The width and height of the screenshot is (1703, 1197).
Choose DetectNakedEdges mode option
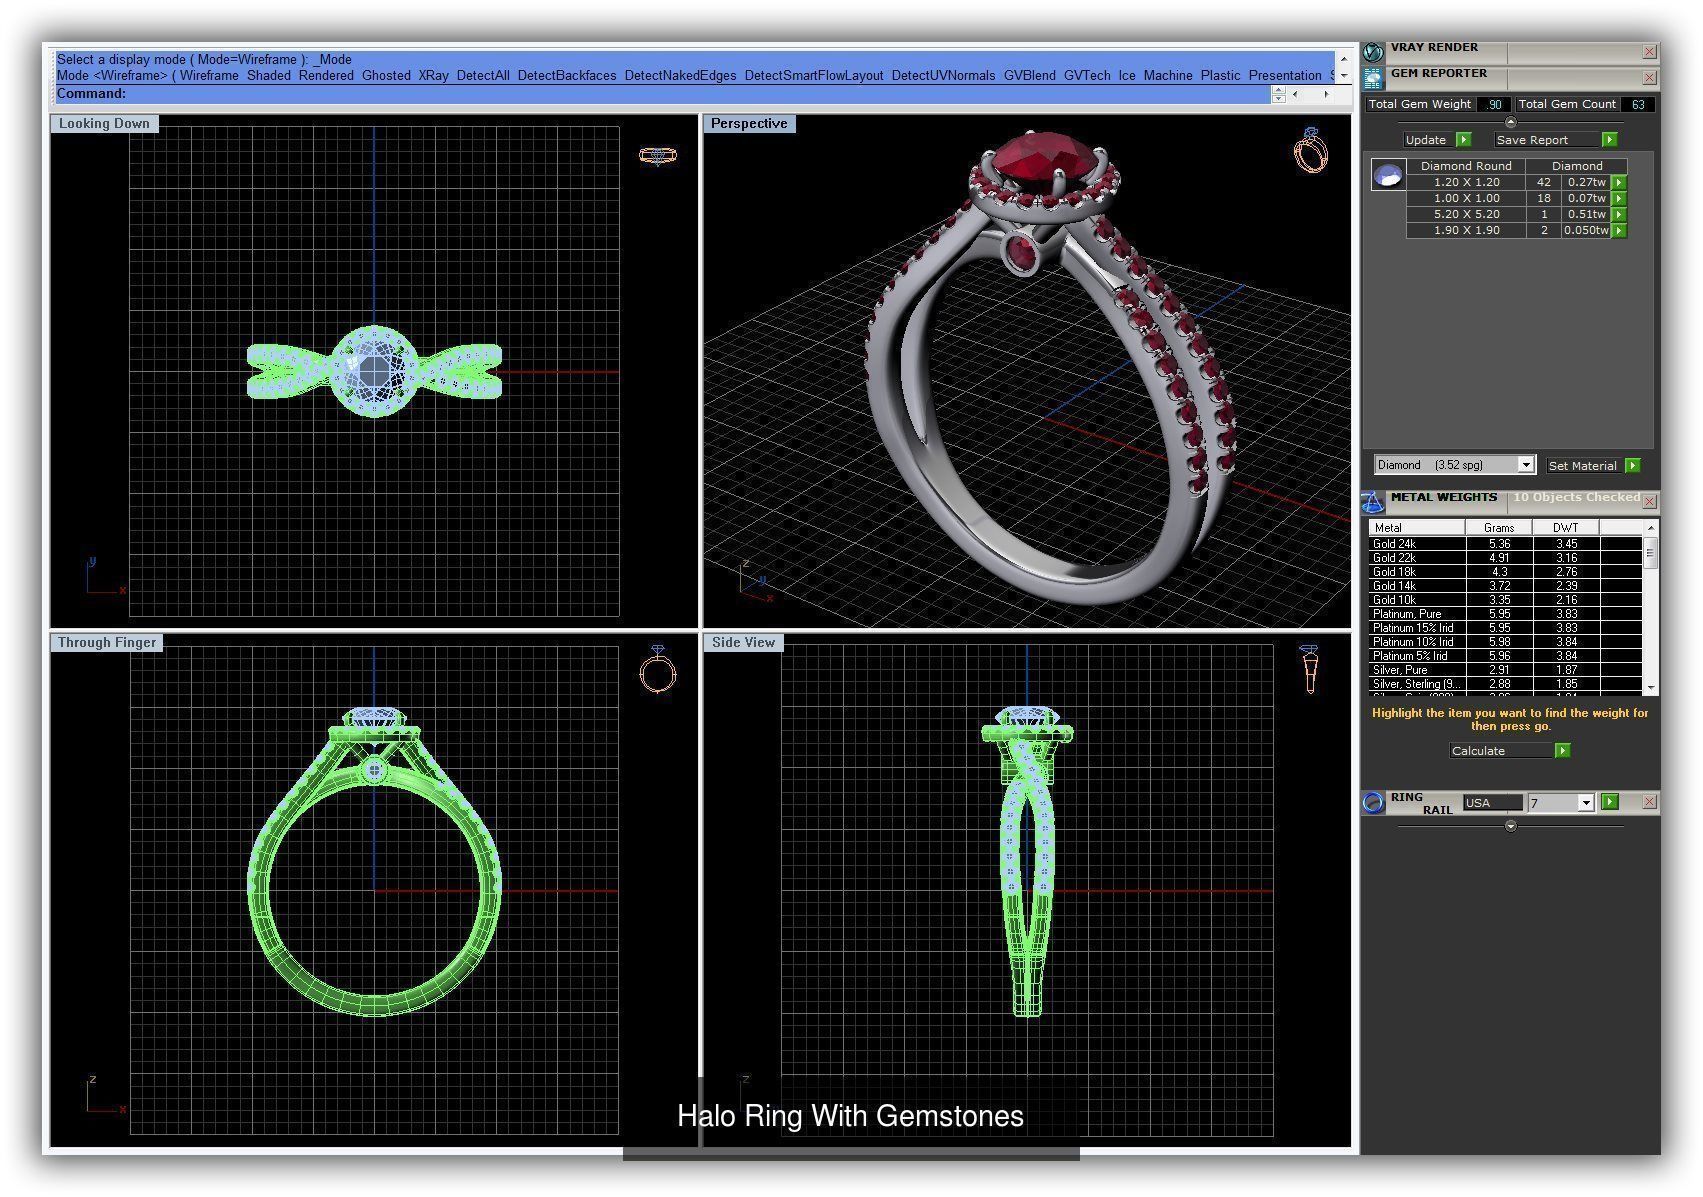pos(680,76)
